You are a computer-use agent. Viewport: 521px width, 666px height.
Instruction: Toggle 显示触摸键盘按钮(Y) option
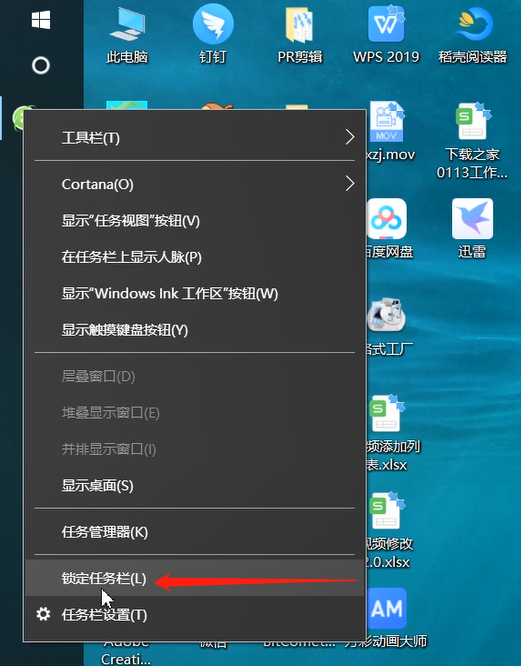194,330
